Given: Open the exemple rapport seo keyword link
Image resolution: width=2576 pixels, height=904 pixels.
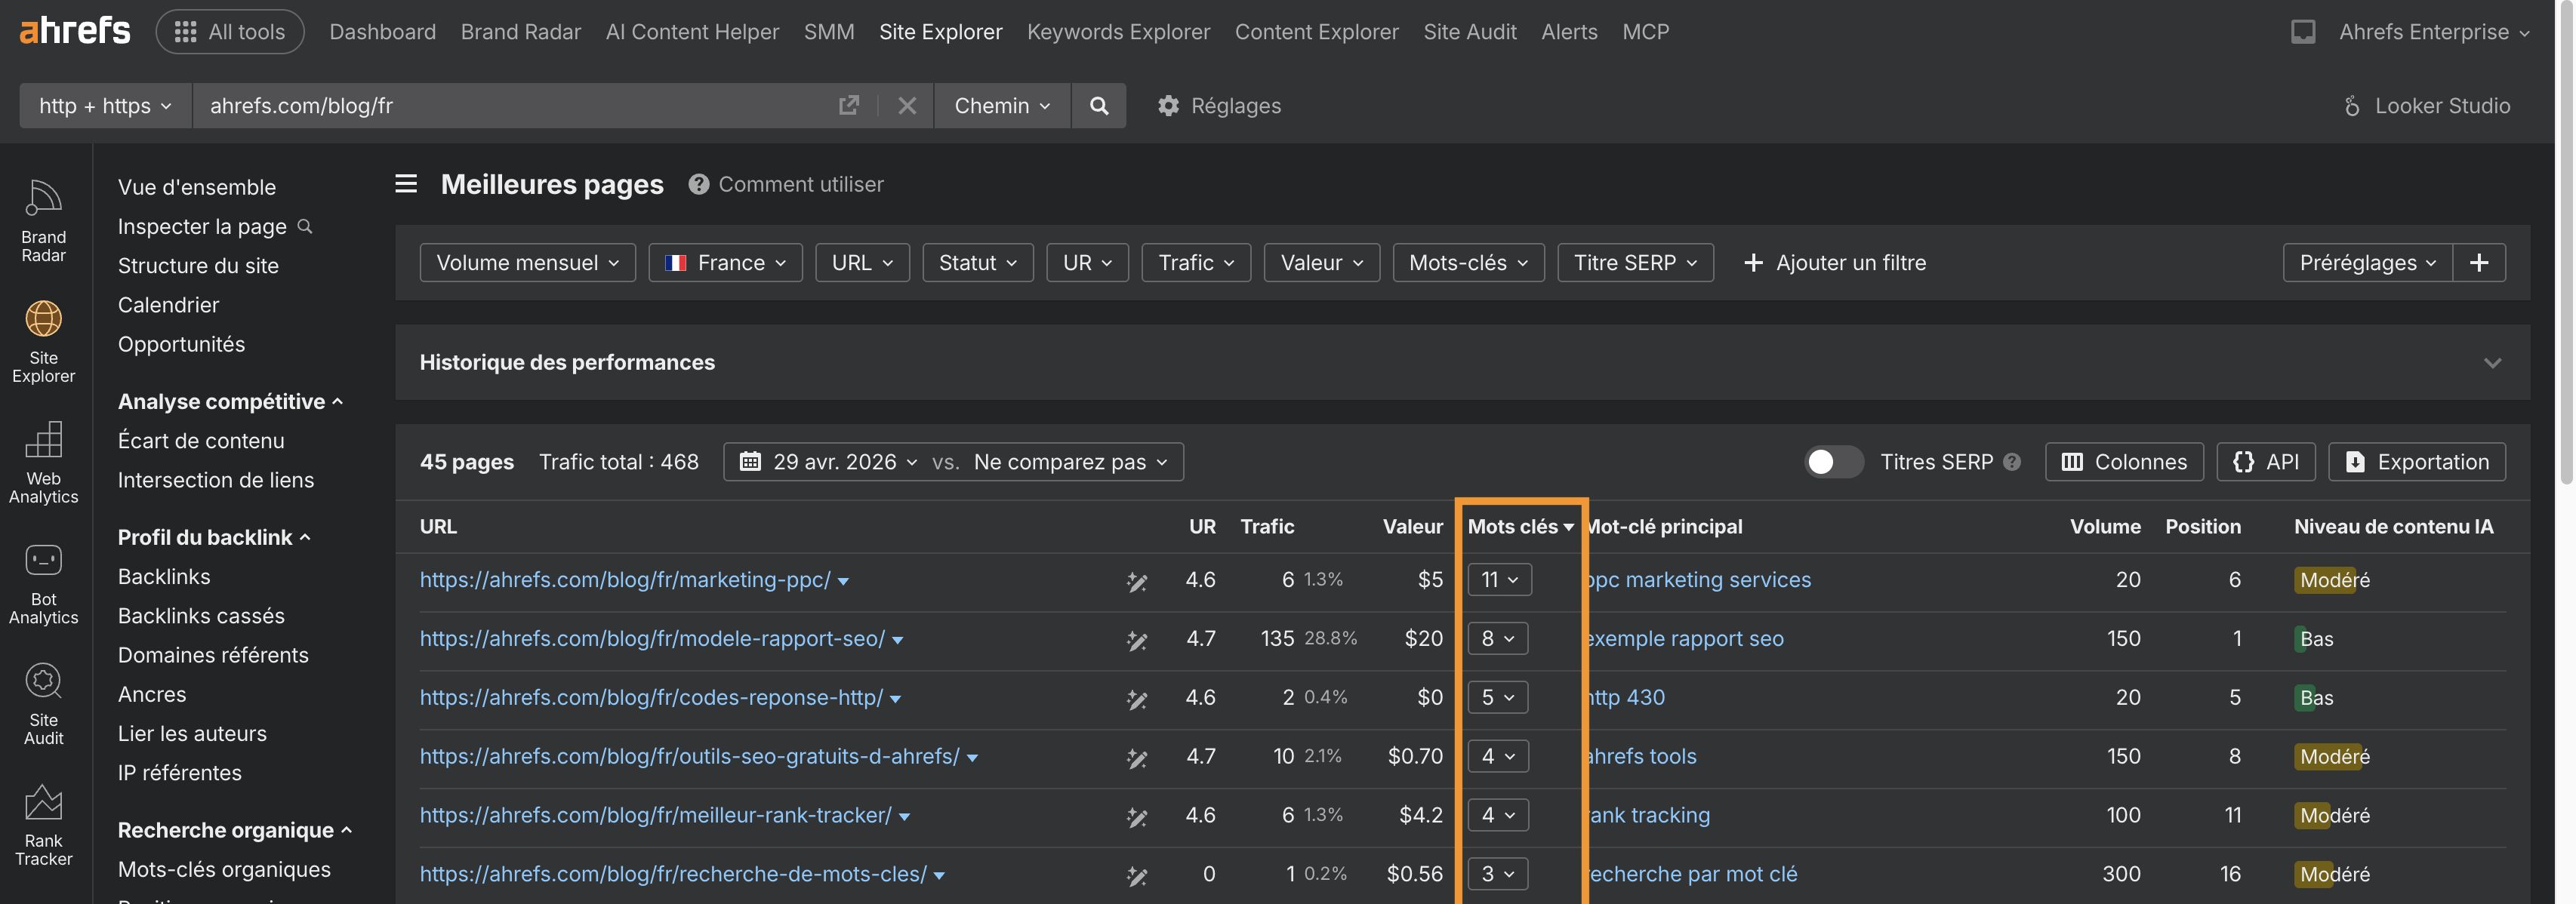Looking at the screenshot, I should coord(1686,639).
